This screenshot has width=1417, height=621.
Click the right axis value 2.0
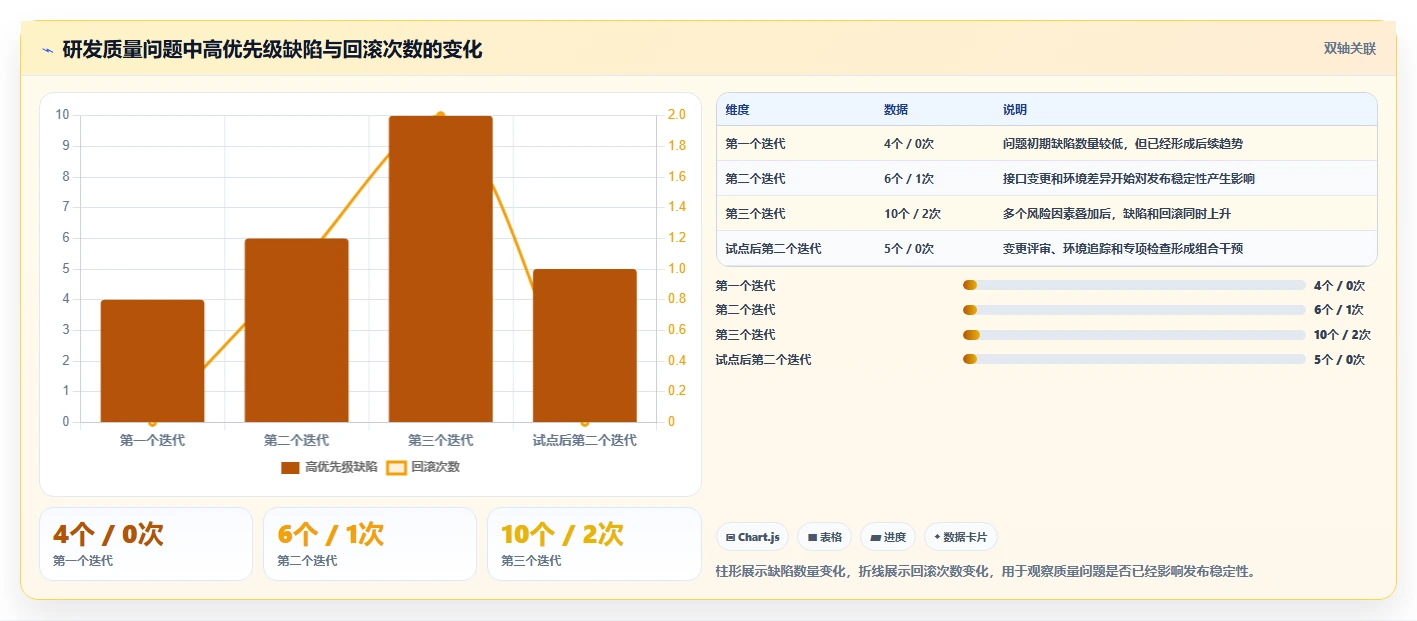676,115
